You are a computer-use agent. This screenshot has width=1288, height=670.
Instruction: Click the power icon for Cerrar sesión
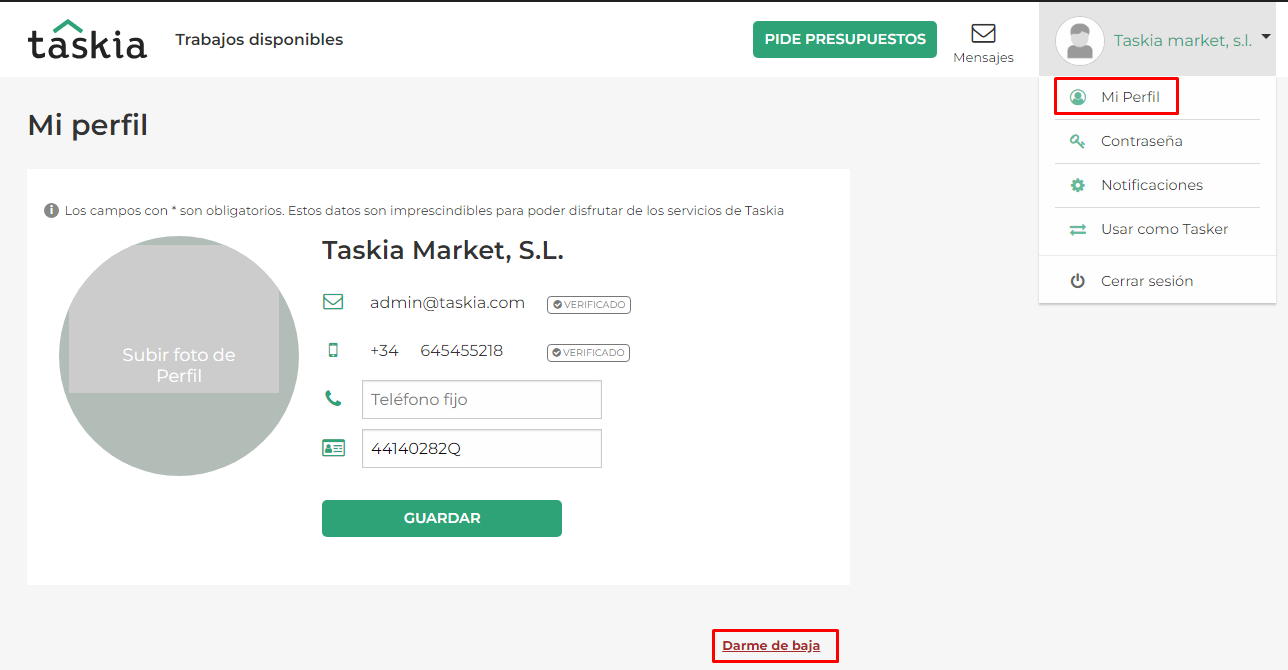point(1078,281)
